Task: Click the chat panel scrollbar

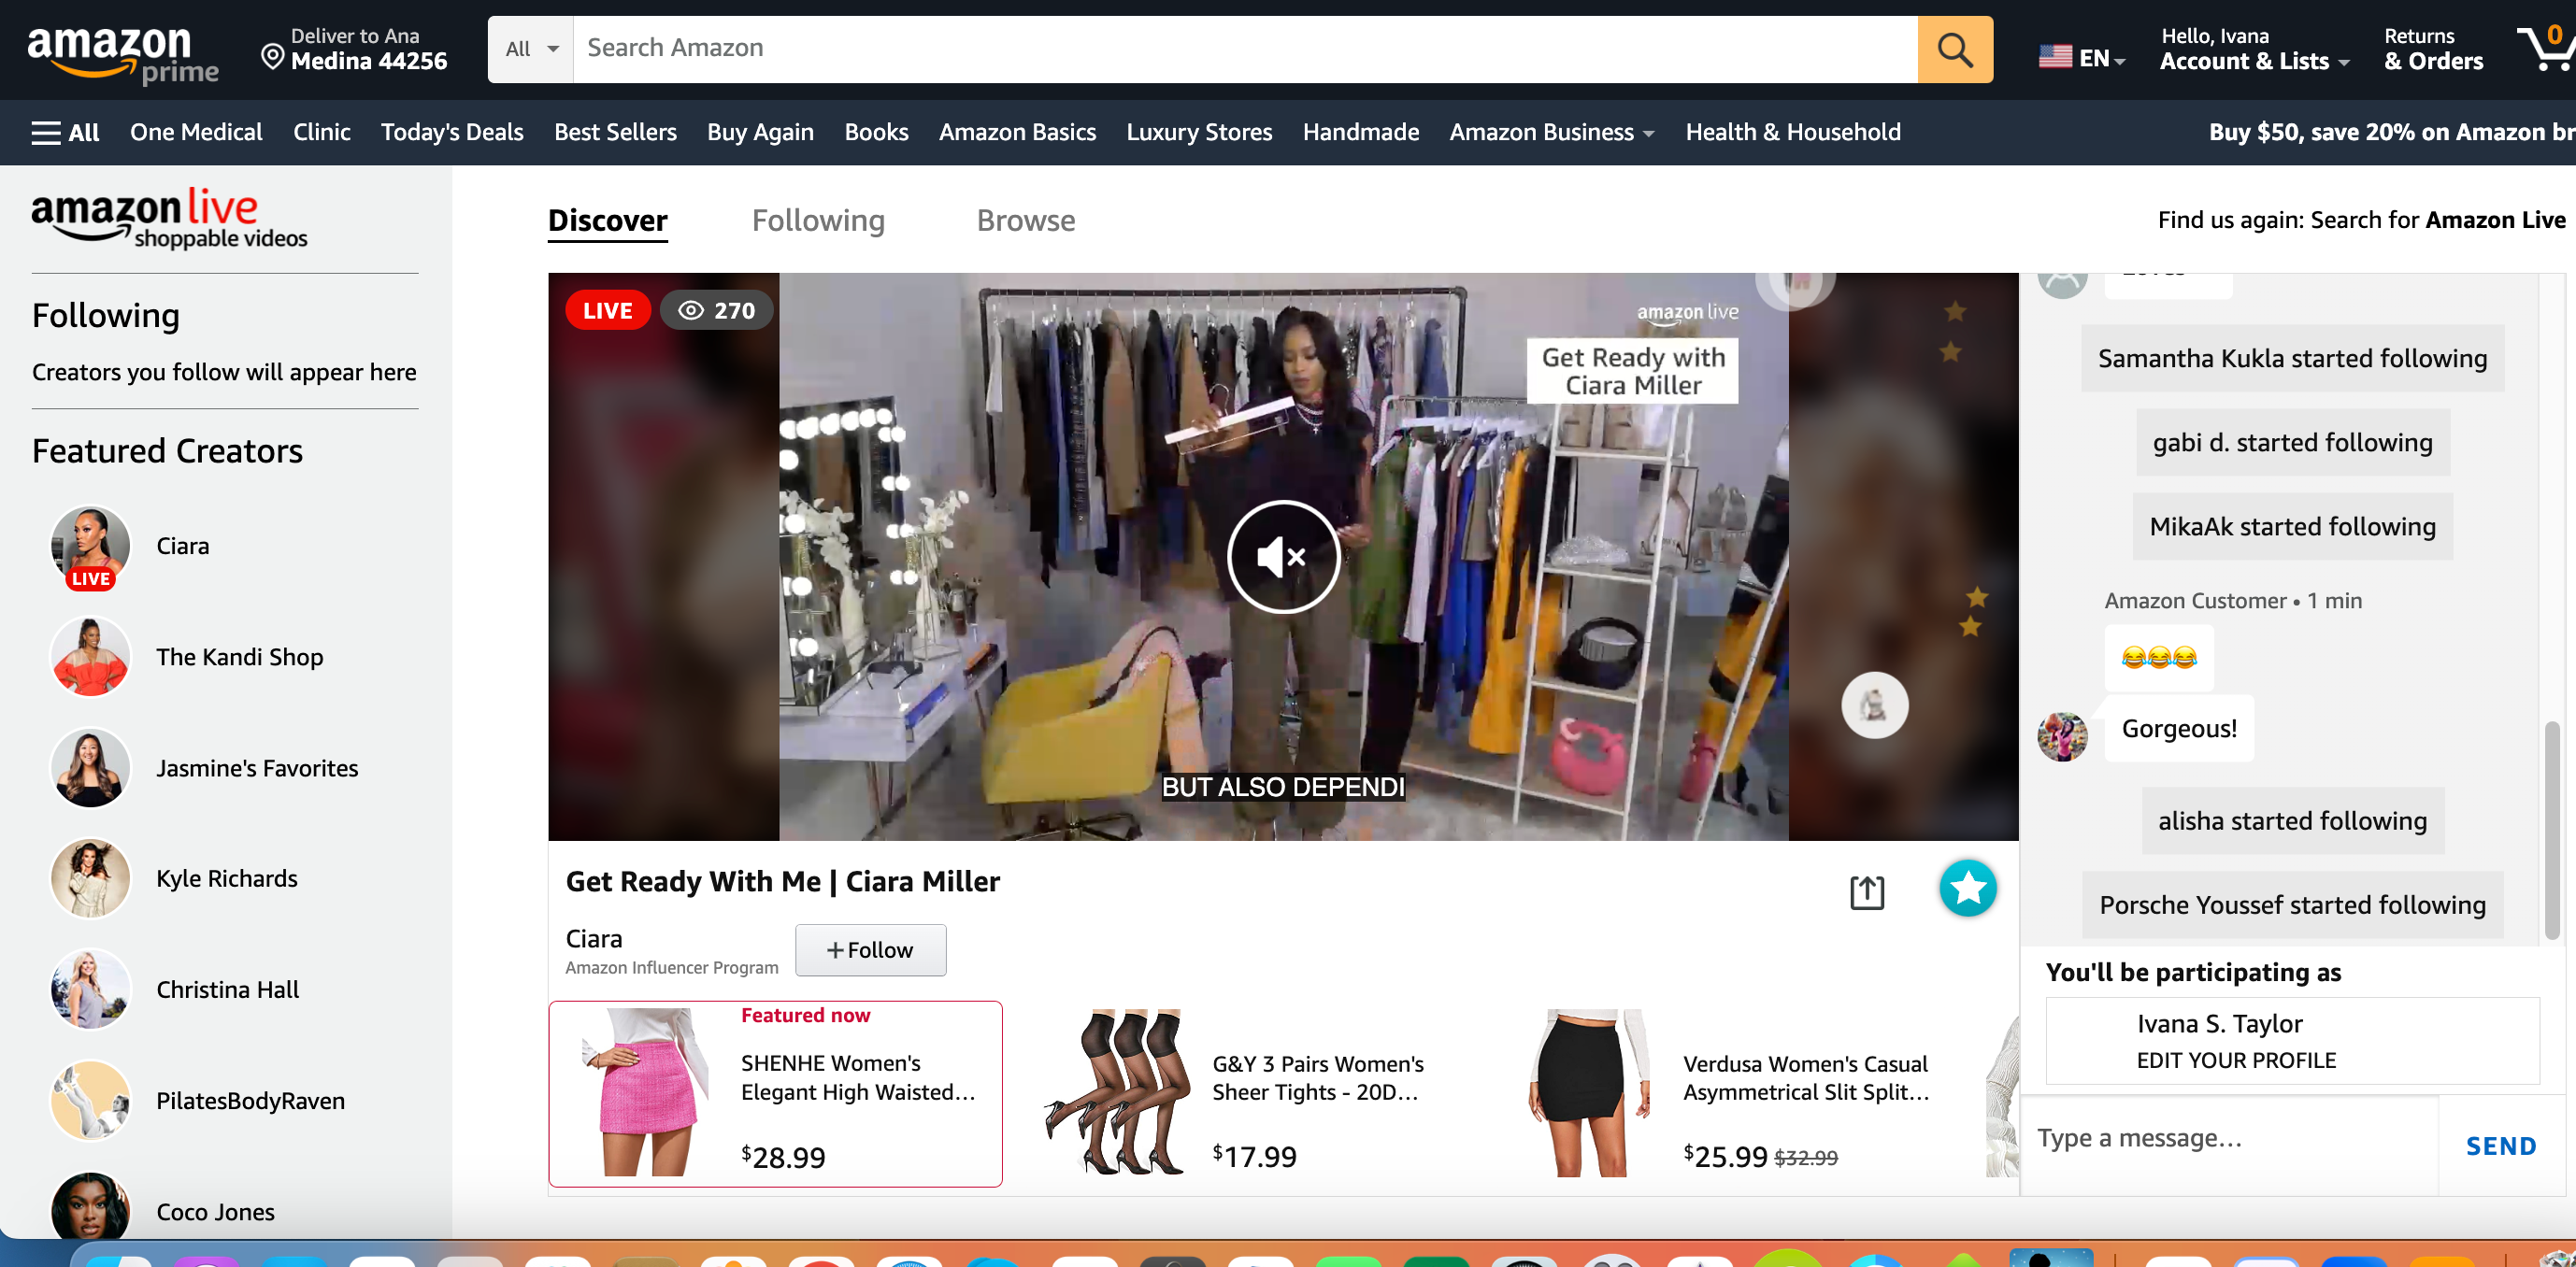Action: 2551,828
